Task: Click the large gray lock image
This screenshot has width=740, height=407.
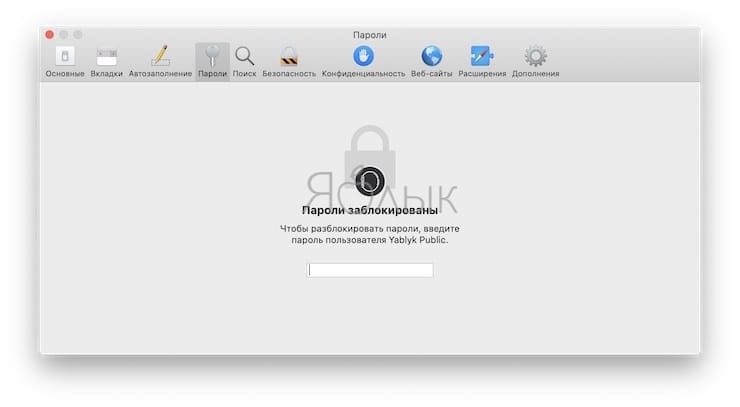Action: coord(370,156)
